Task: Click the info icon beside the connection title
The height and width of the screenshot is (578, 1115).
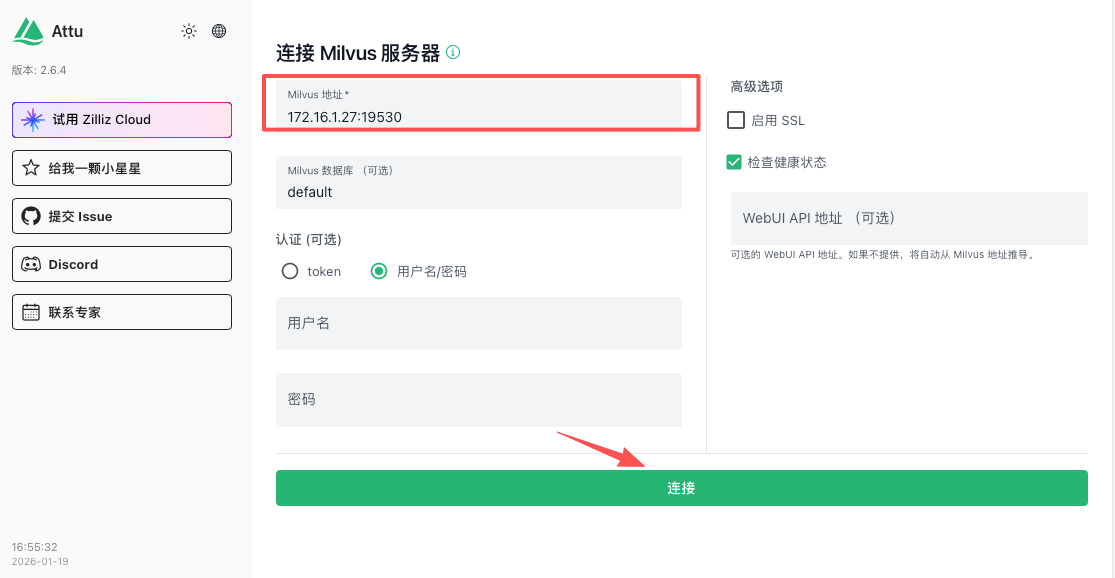Action: (x=453, y=53)
